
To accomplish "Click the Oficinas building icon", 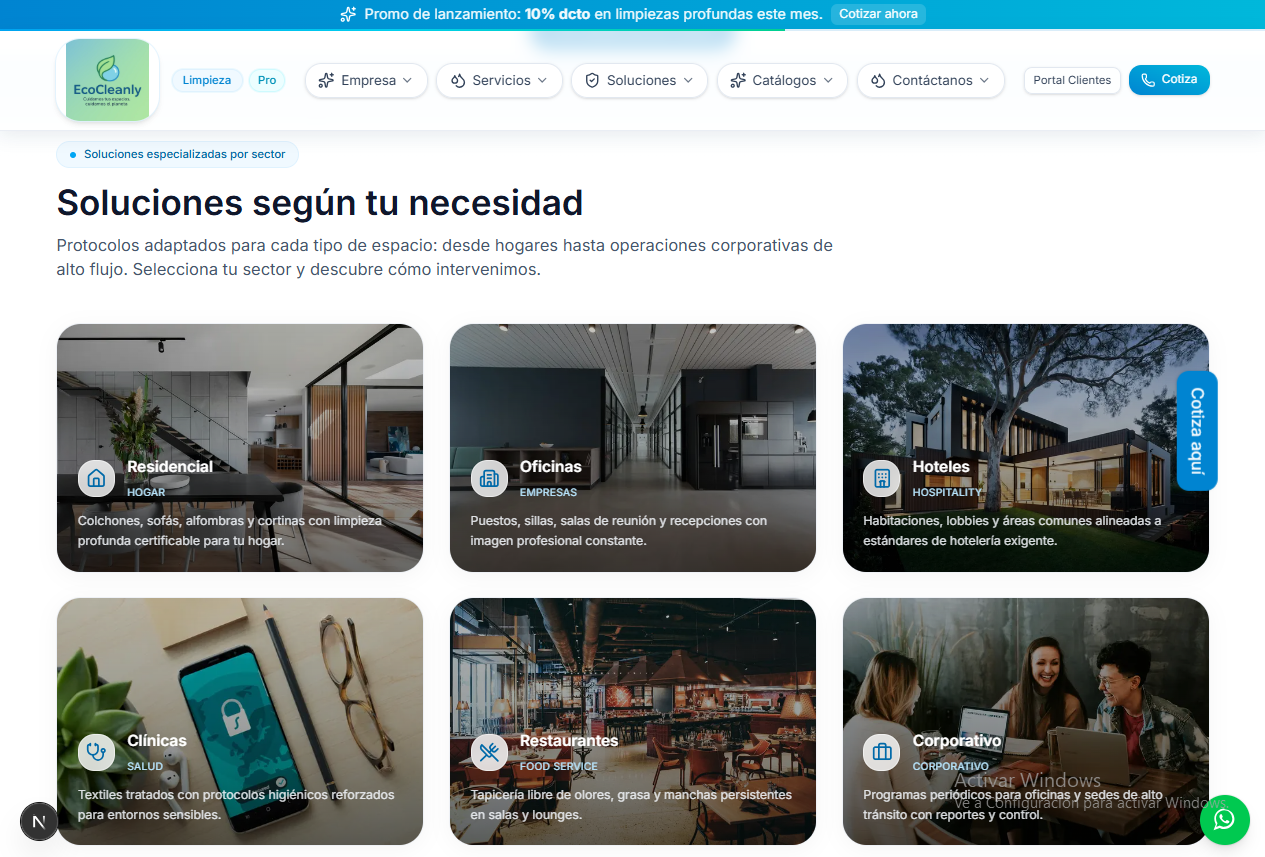I will pos(489,478).
